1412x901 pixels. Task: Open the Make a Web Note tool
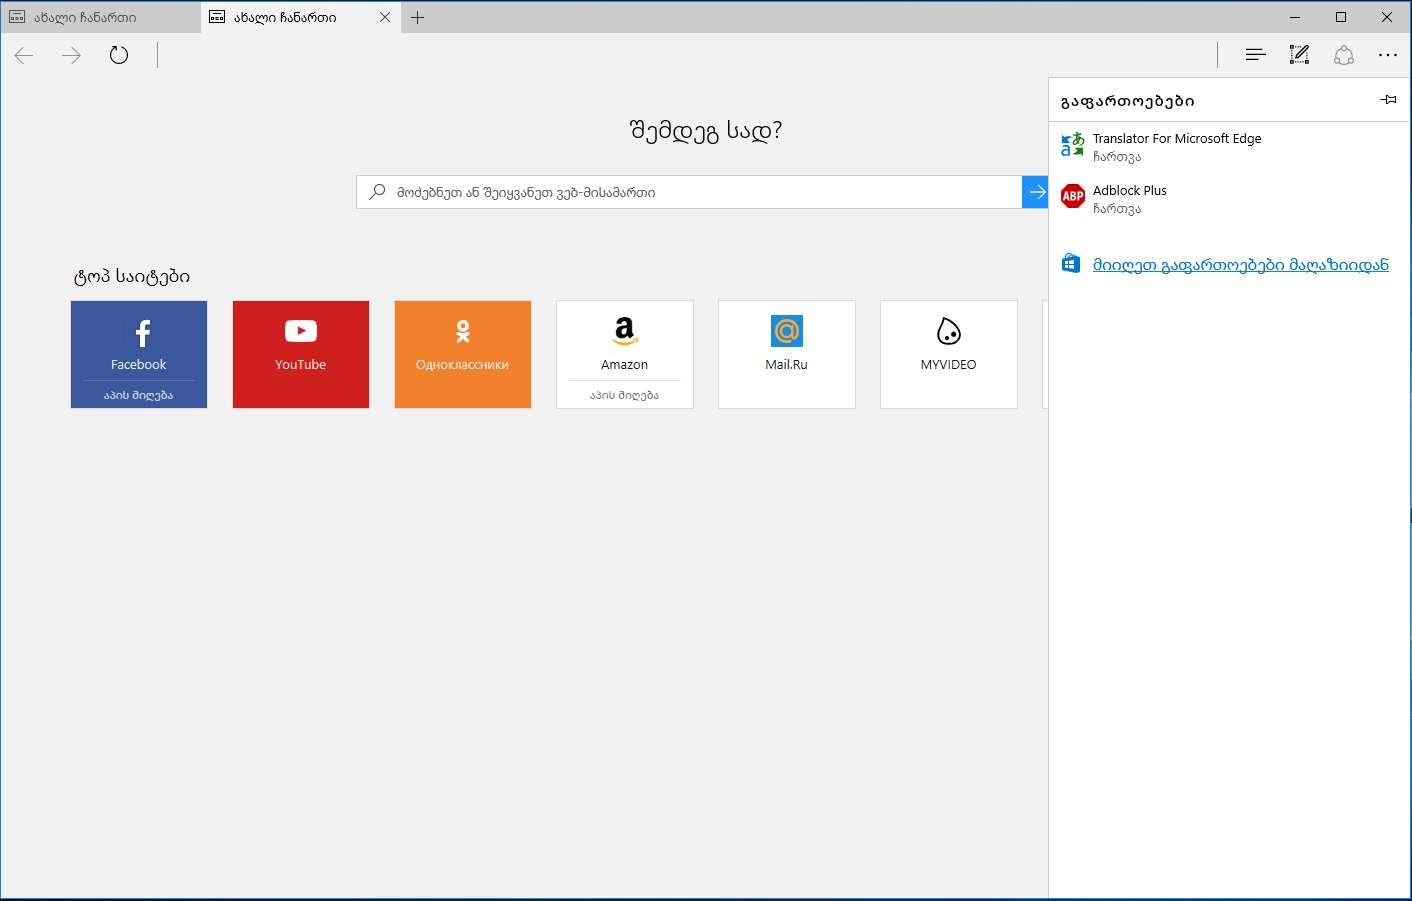coord(1299,55)
